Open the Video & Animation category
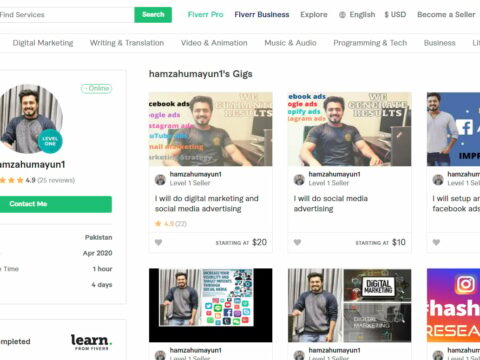Screen dimensions: 480x360 point(214,43)
